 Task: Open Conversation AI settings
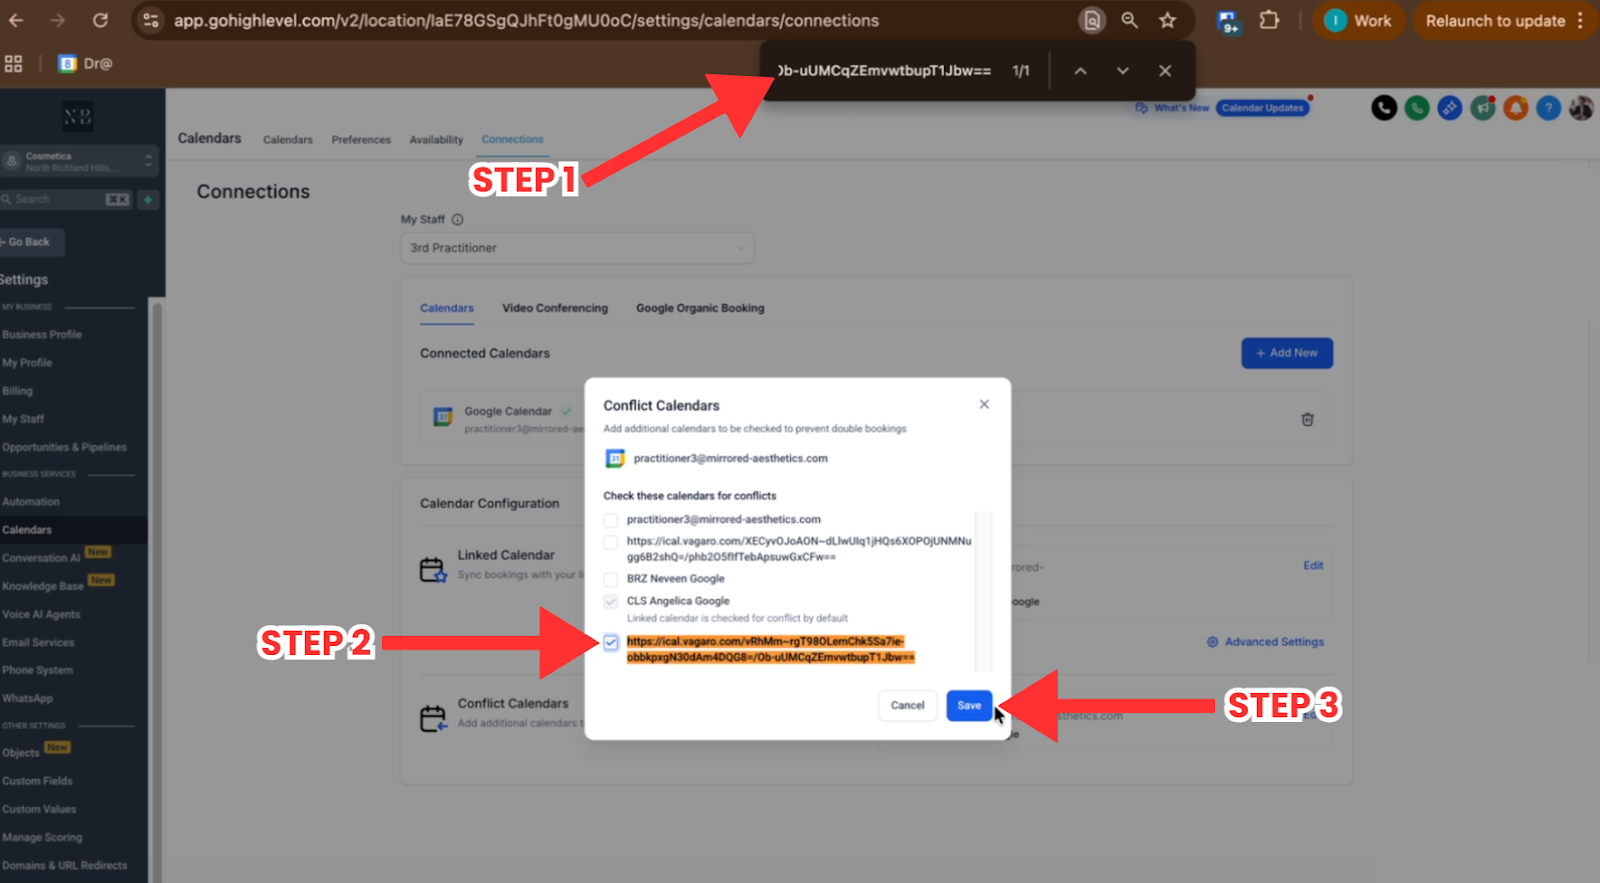coord(41,558)
